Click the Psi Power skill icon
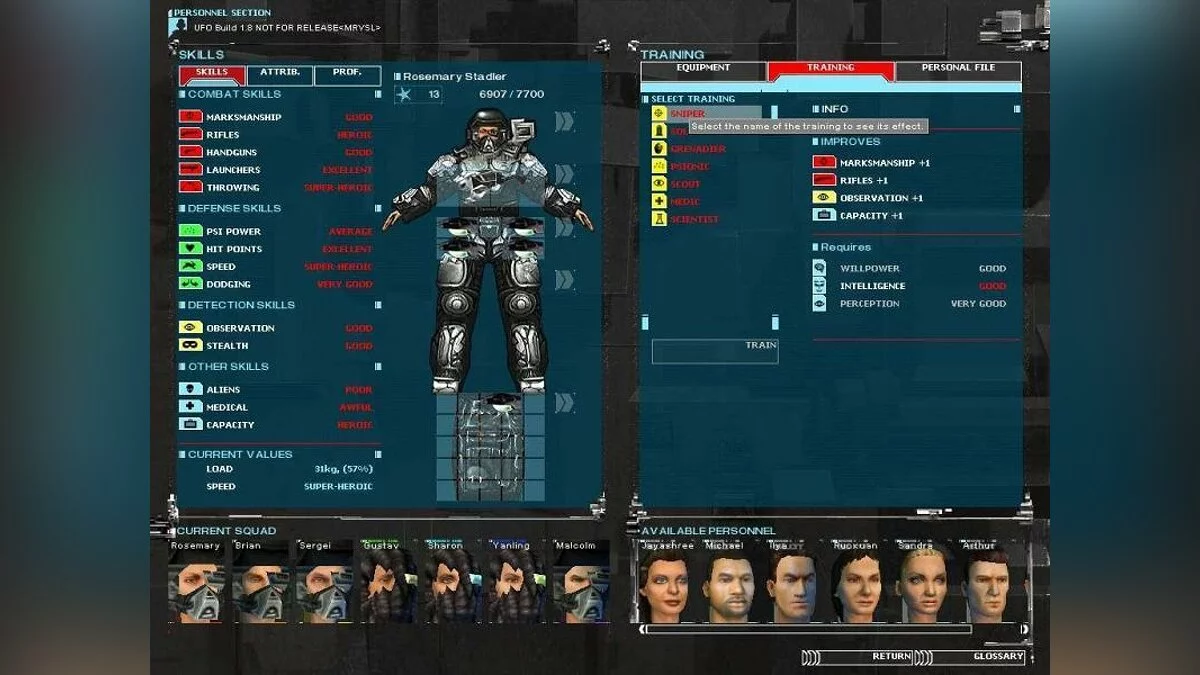Screen dimensions: 1200x675 coord(190,231)
